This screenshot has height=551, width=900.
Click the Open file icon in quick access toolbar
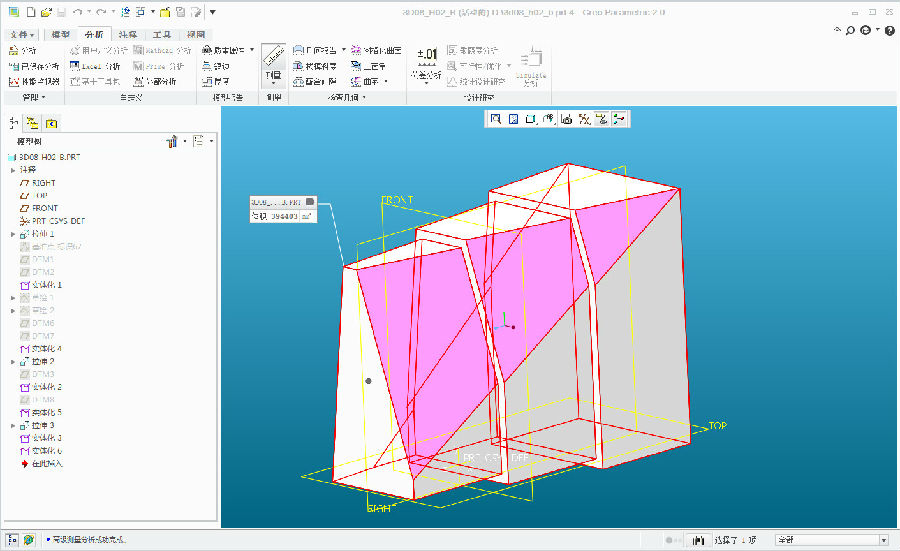pos(45,12)
